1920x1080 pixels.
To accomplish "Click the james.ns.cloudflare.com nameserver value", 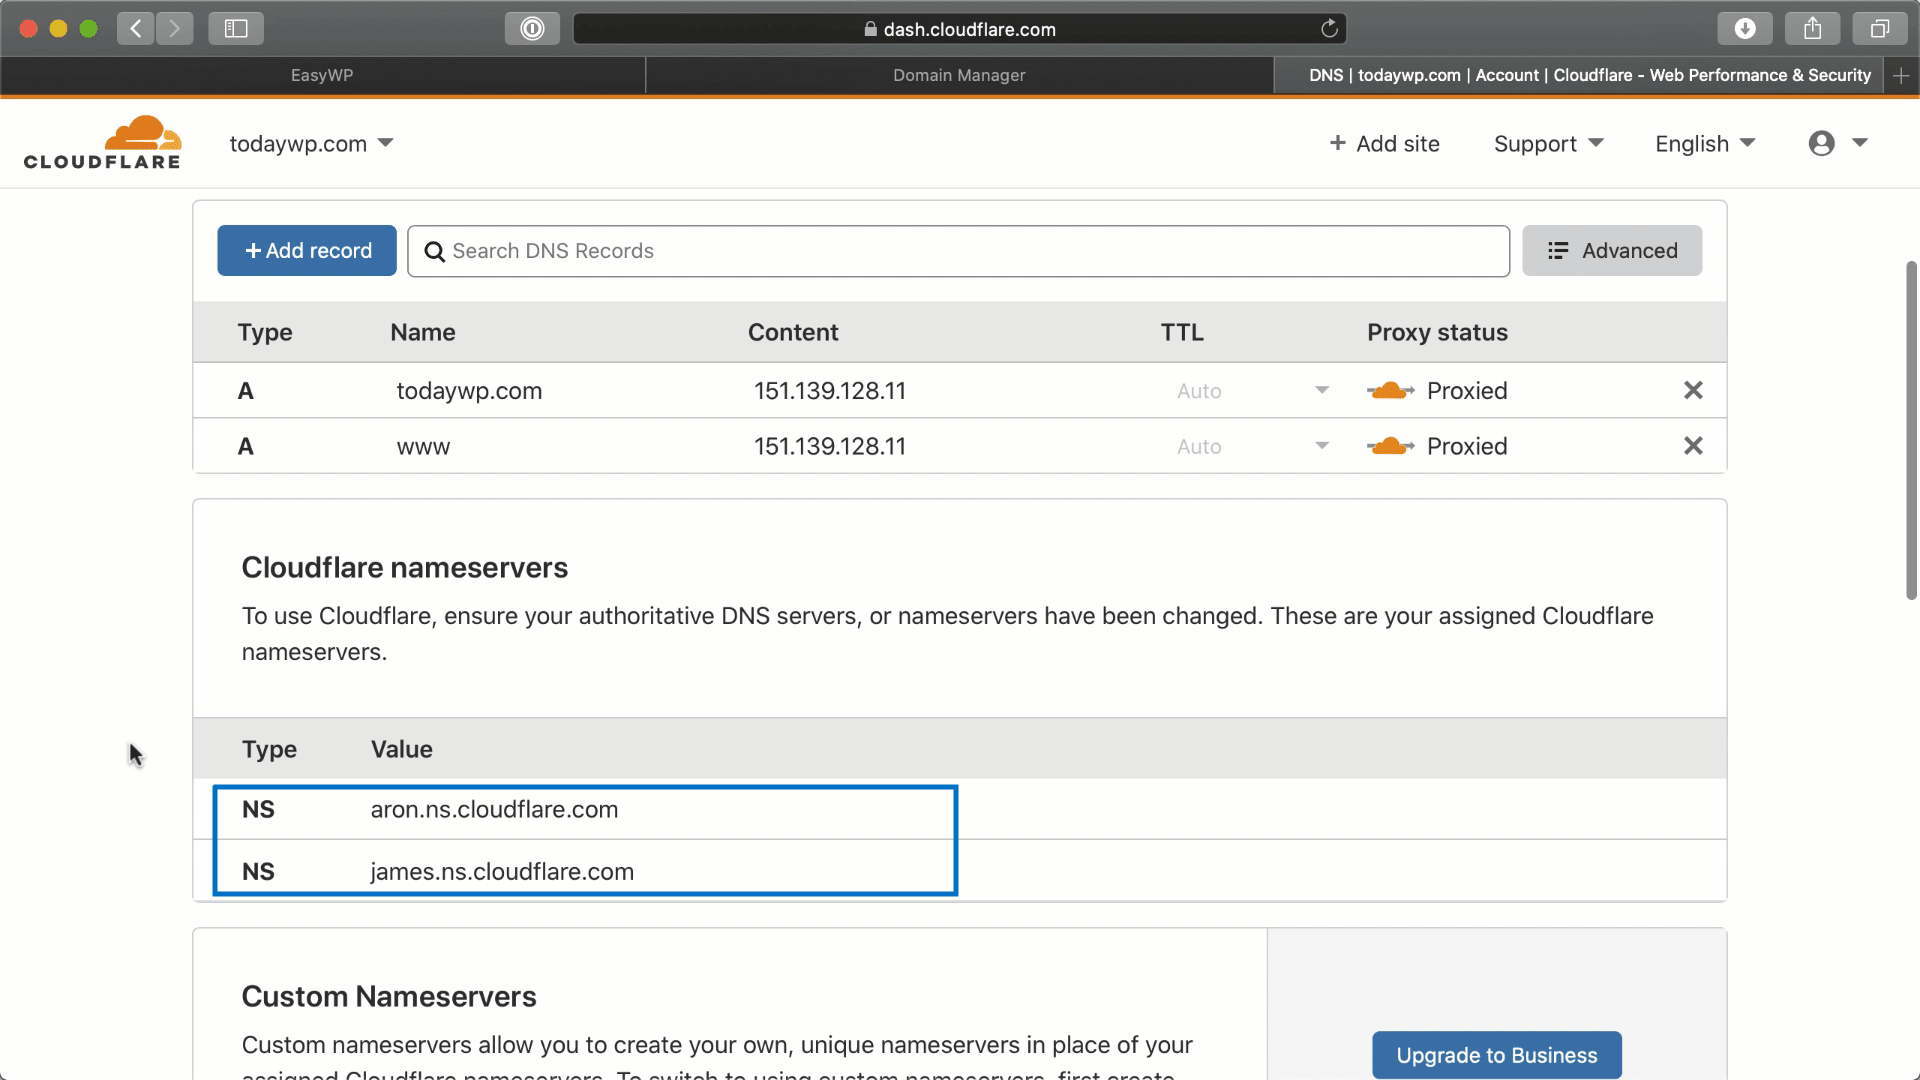I will (502, 871).
